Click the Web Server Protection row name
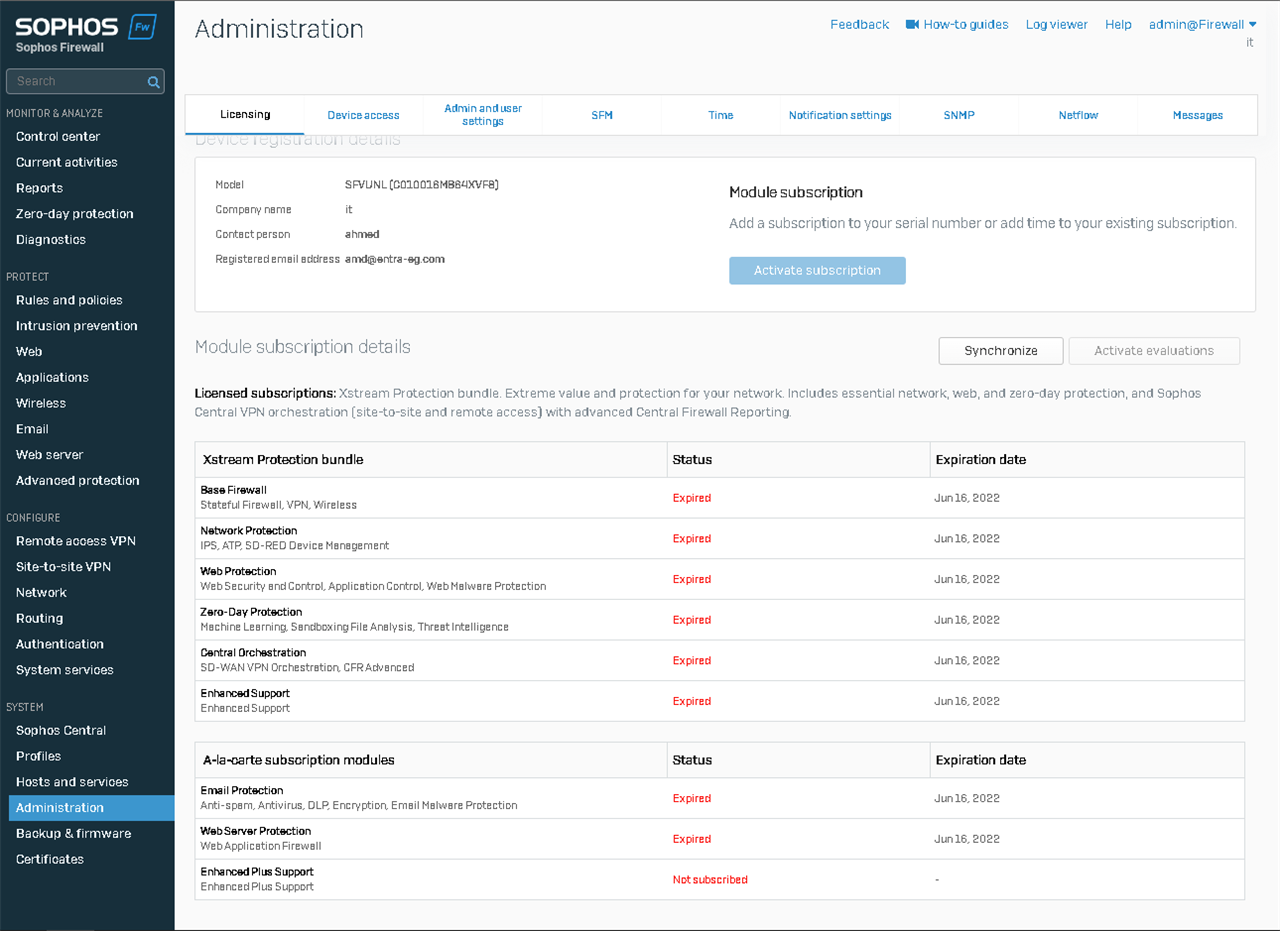Image resolution: width=1280 pixels, height=931 pixels. pos(256,832)
